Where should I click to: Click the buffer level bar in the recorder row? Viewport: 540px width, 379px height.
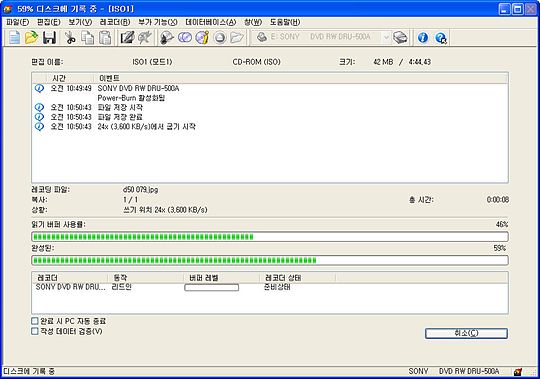(x=211, y=287)
